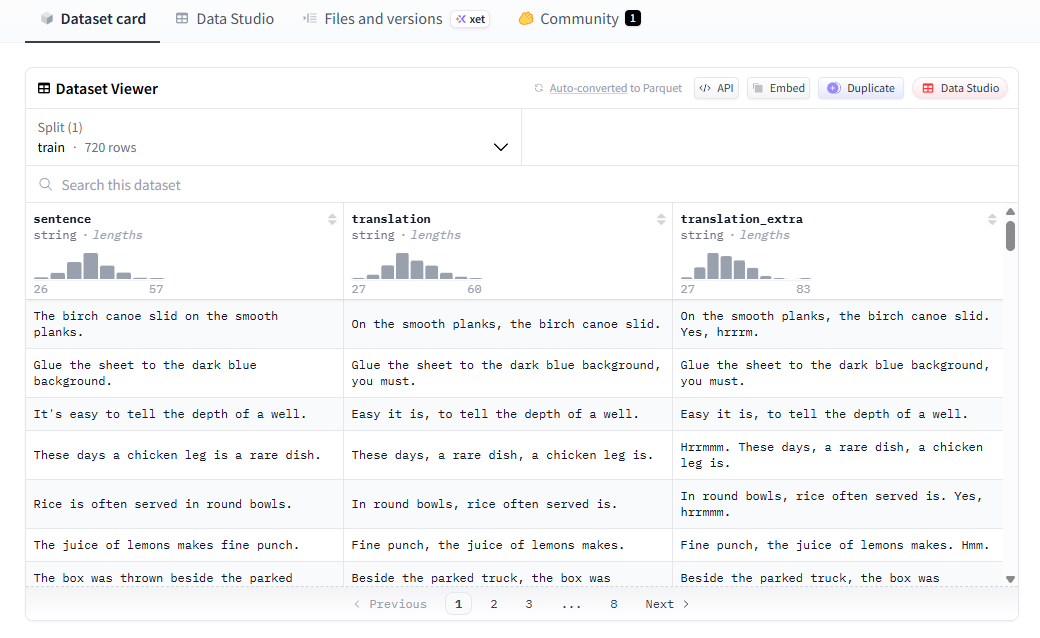Select 'Glue the sheet to the dark blue' sentence cell
Screen dimensions: 1040x638
tap(184, 373)
